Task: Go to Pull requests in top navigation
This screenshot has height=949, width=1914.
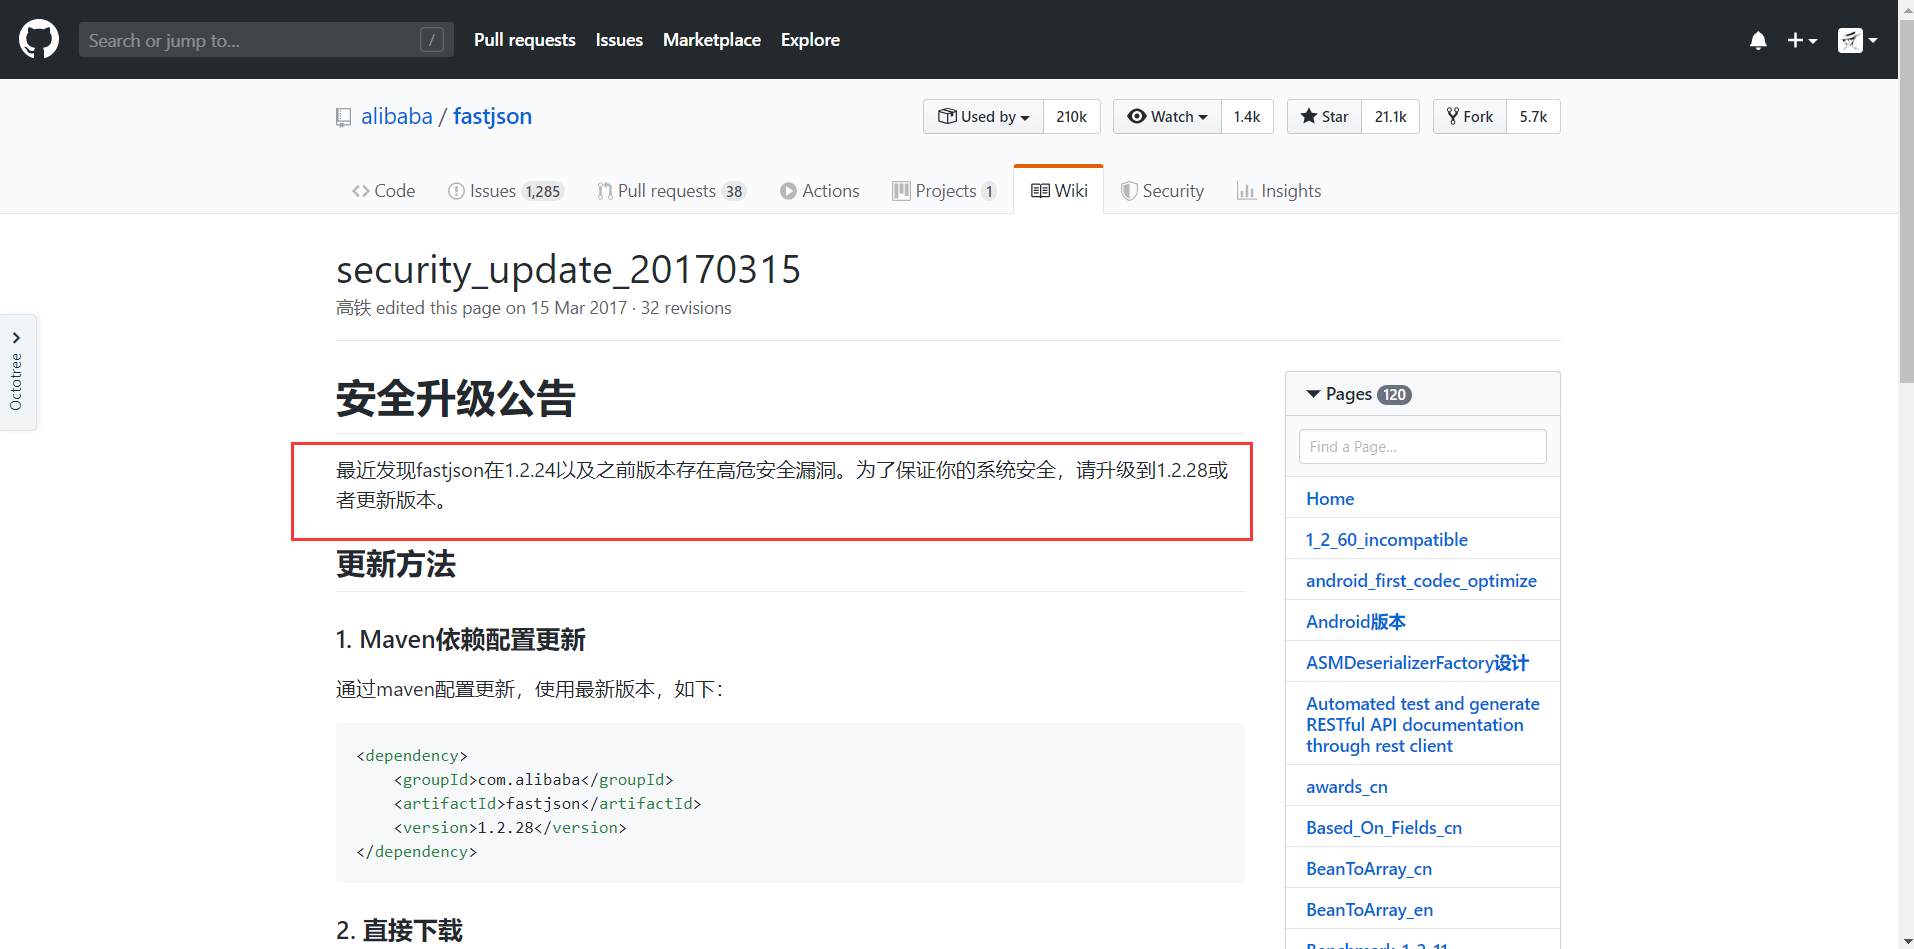Action: [x=525, y=40]
